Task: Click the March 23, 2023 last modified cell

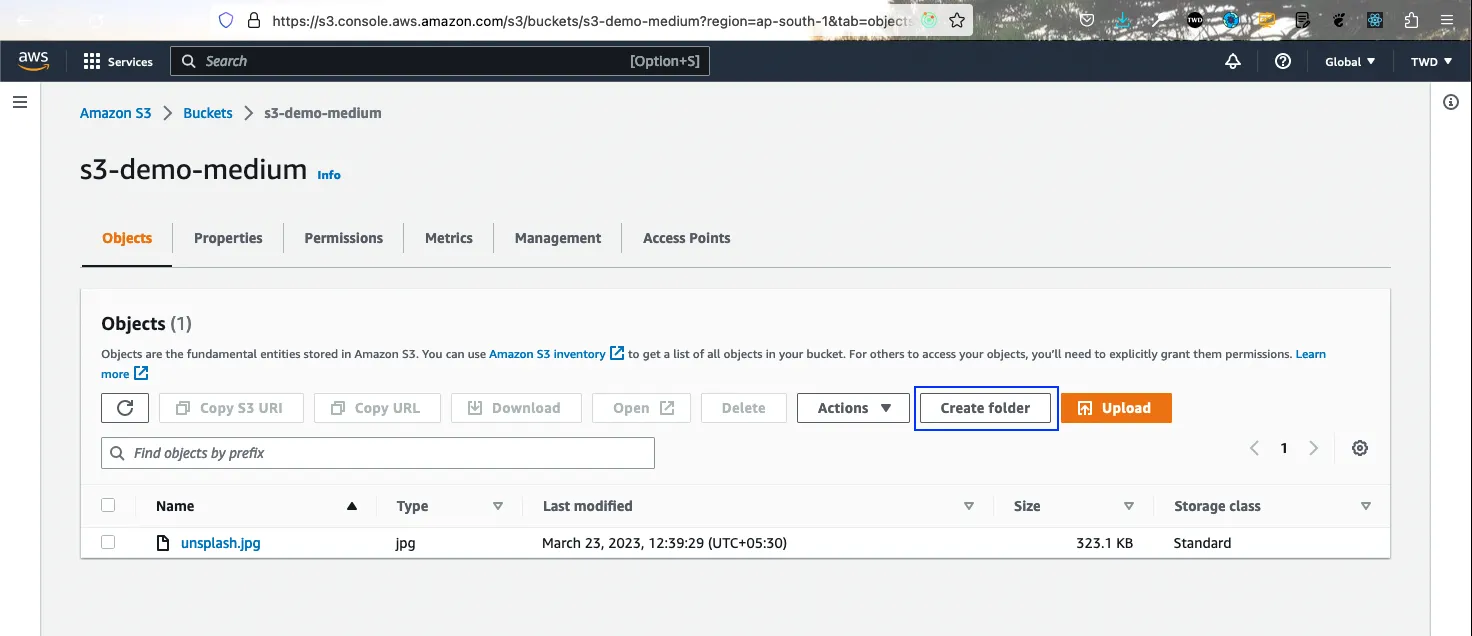Action: pyautogui.click(x=664, y=543)
